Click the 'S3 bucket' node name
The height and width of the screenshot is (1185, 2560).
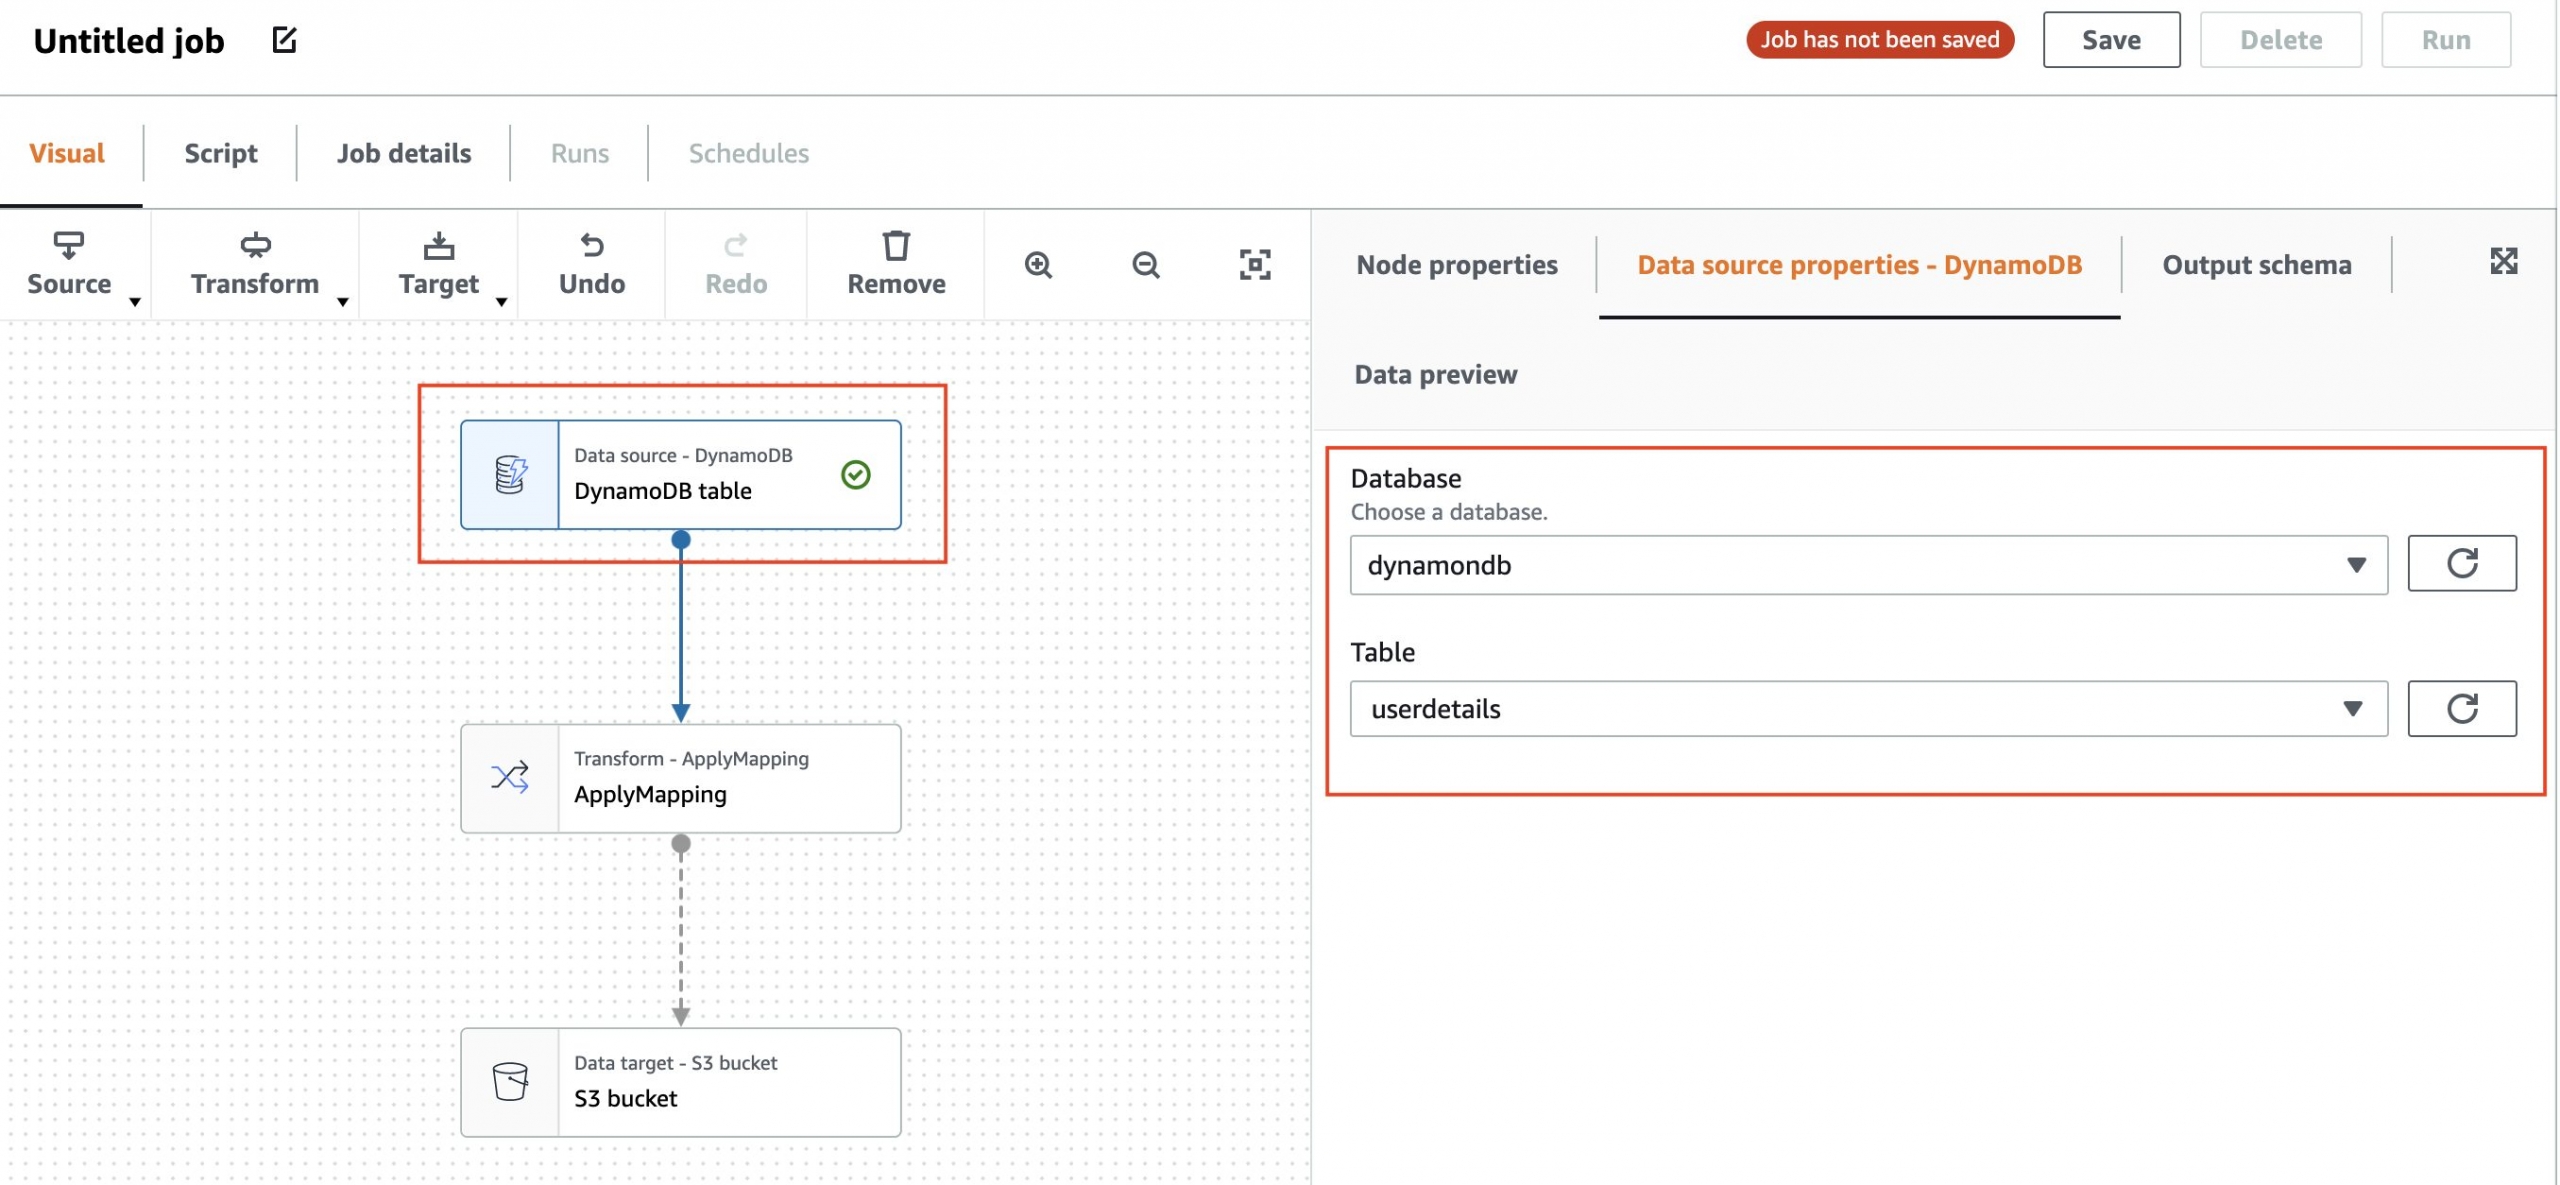point(626,1098)
